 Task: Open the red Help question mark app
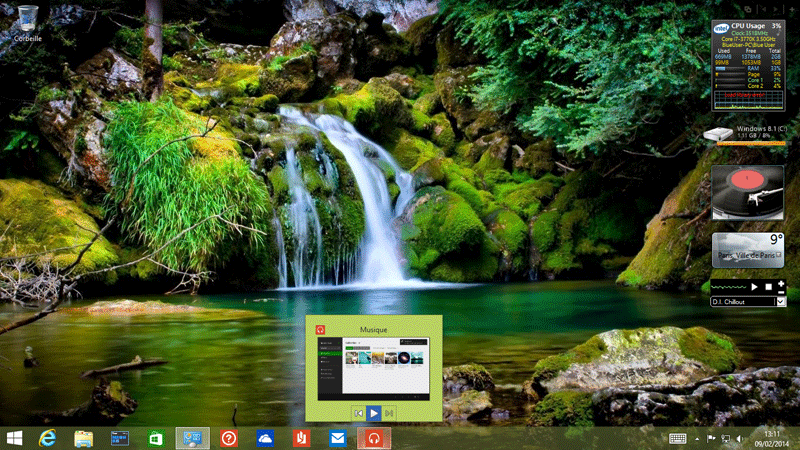tap(229, 438)
